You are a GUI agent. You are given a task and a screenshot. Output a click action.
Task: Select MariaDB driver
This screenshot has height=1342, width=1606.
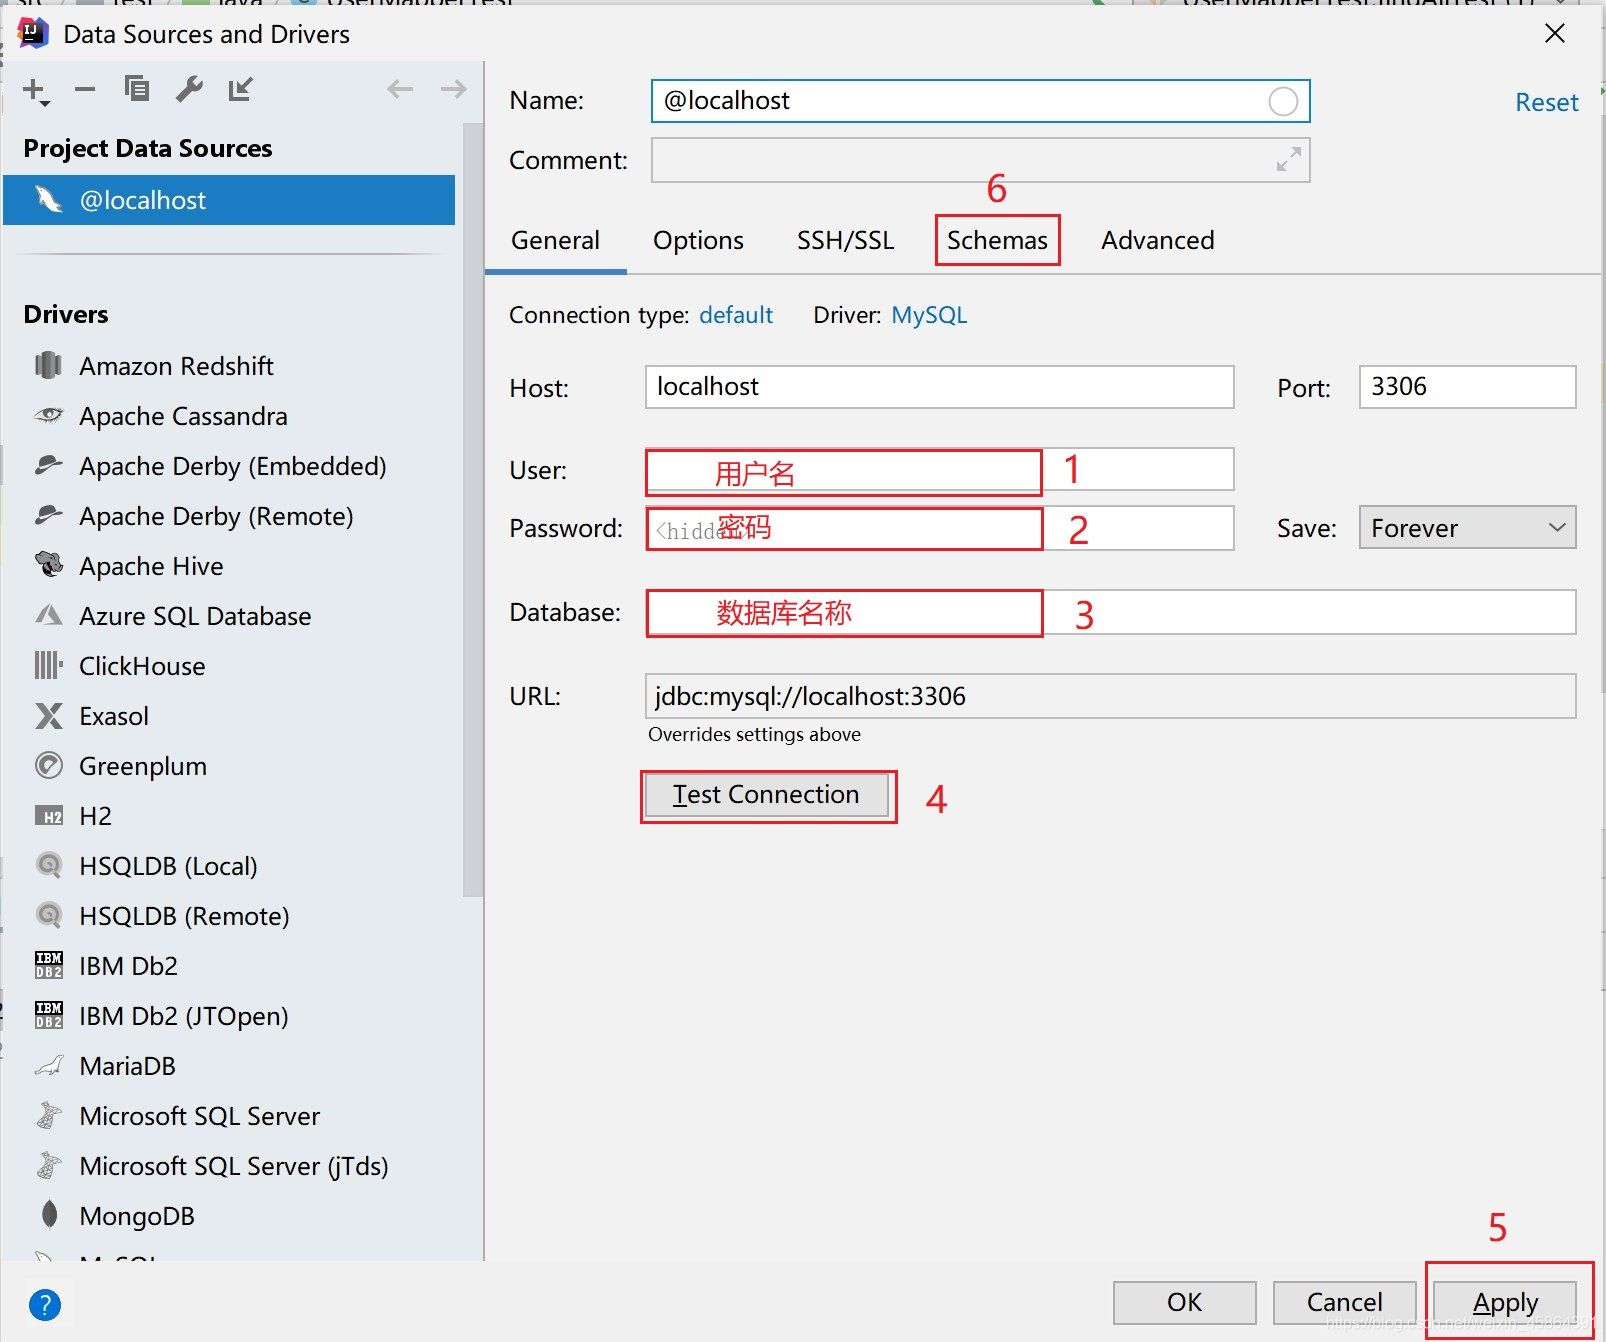click(x=229, y=1066)
